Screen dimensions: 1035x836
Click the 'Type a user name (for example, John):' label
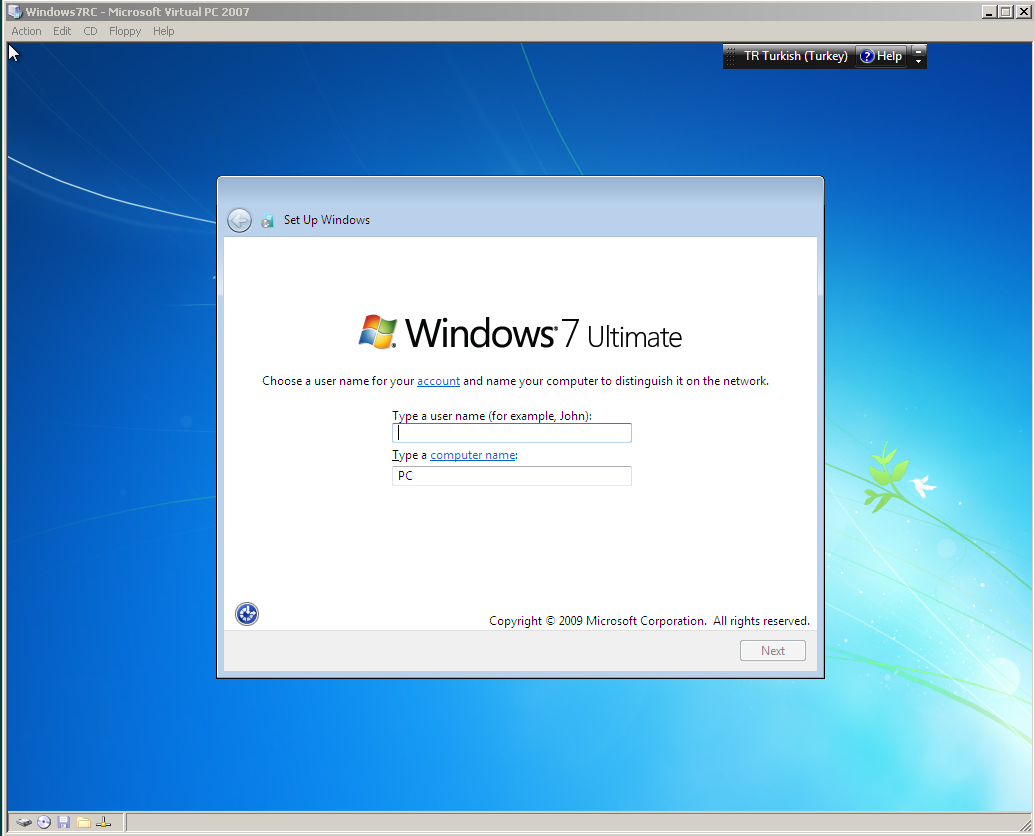[492, 416]
